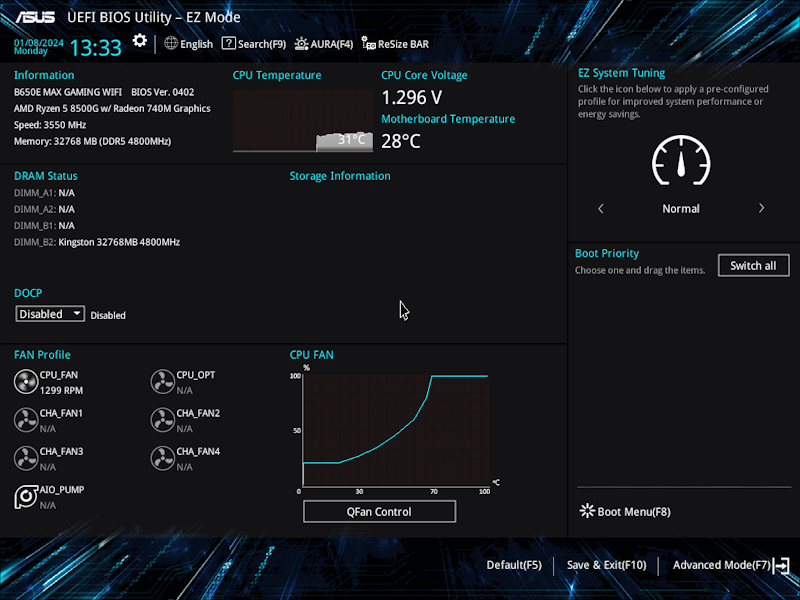Toggle the ReSize BAR option
800x600 pixels.
[x=396, y=44]
